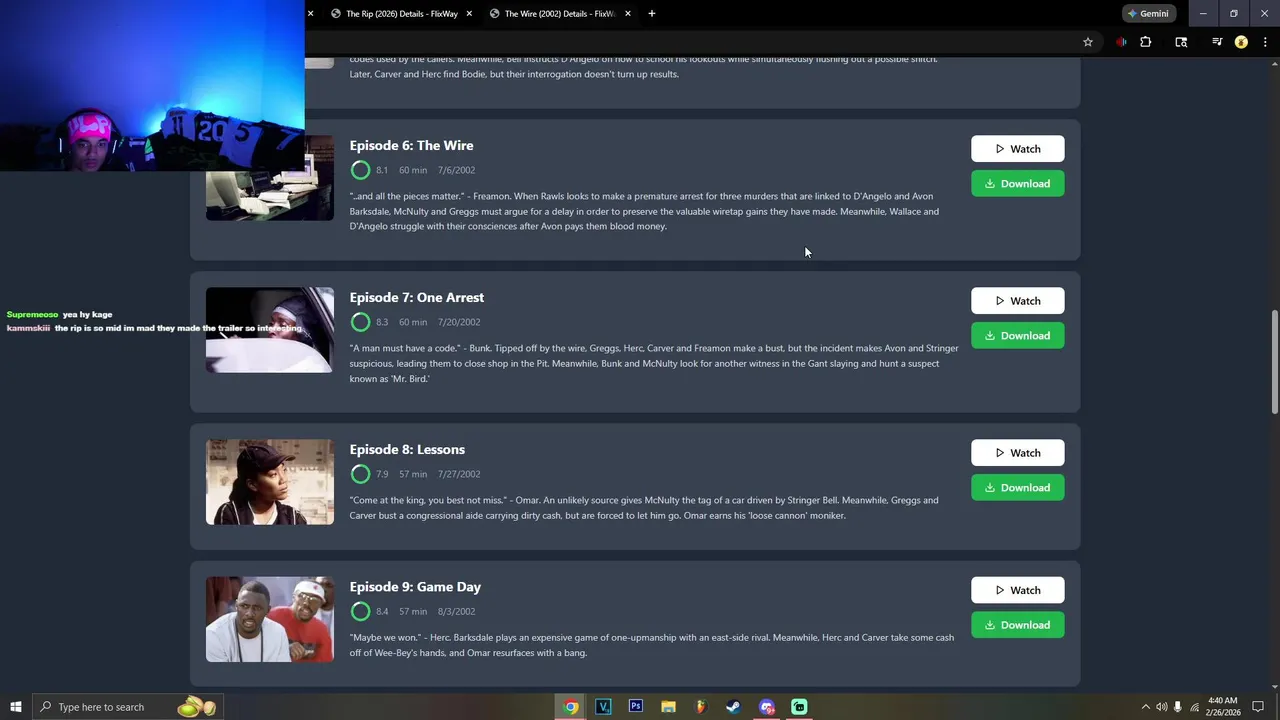This screenshot has width=1280, height=720.
Task: Open the volume speaker icon in tray
Action: (x=1162, y=707)
